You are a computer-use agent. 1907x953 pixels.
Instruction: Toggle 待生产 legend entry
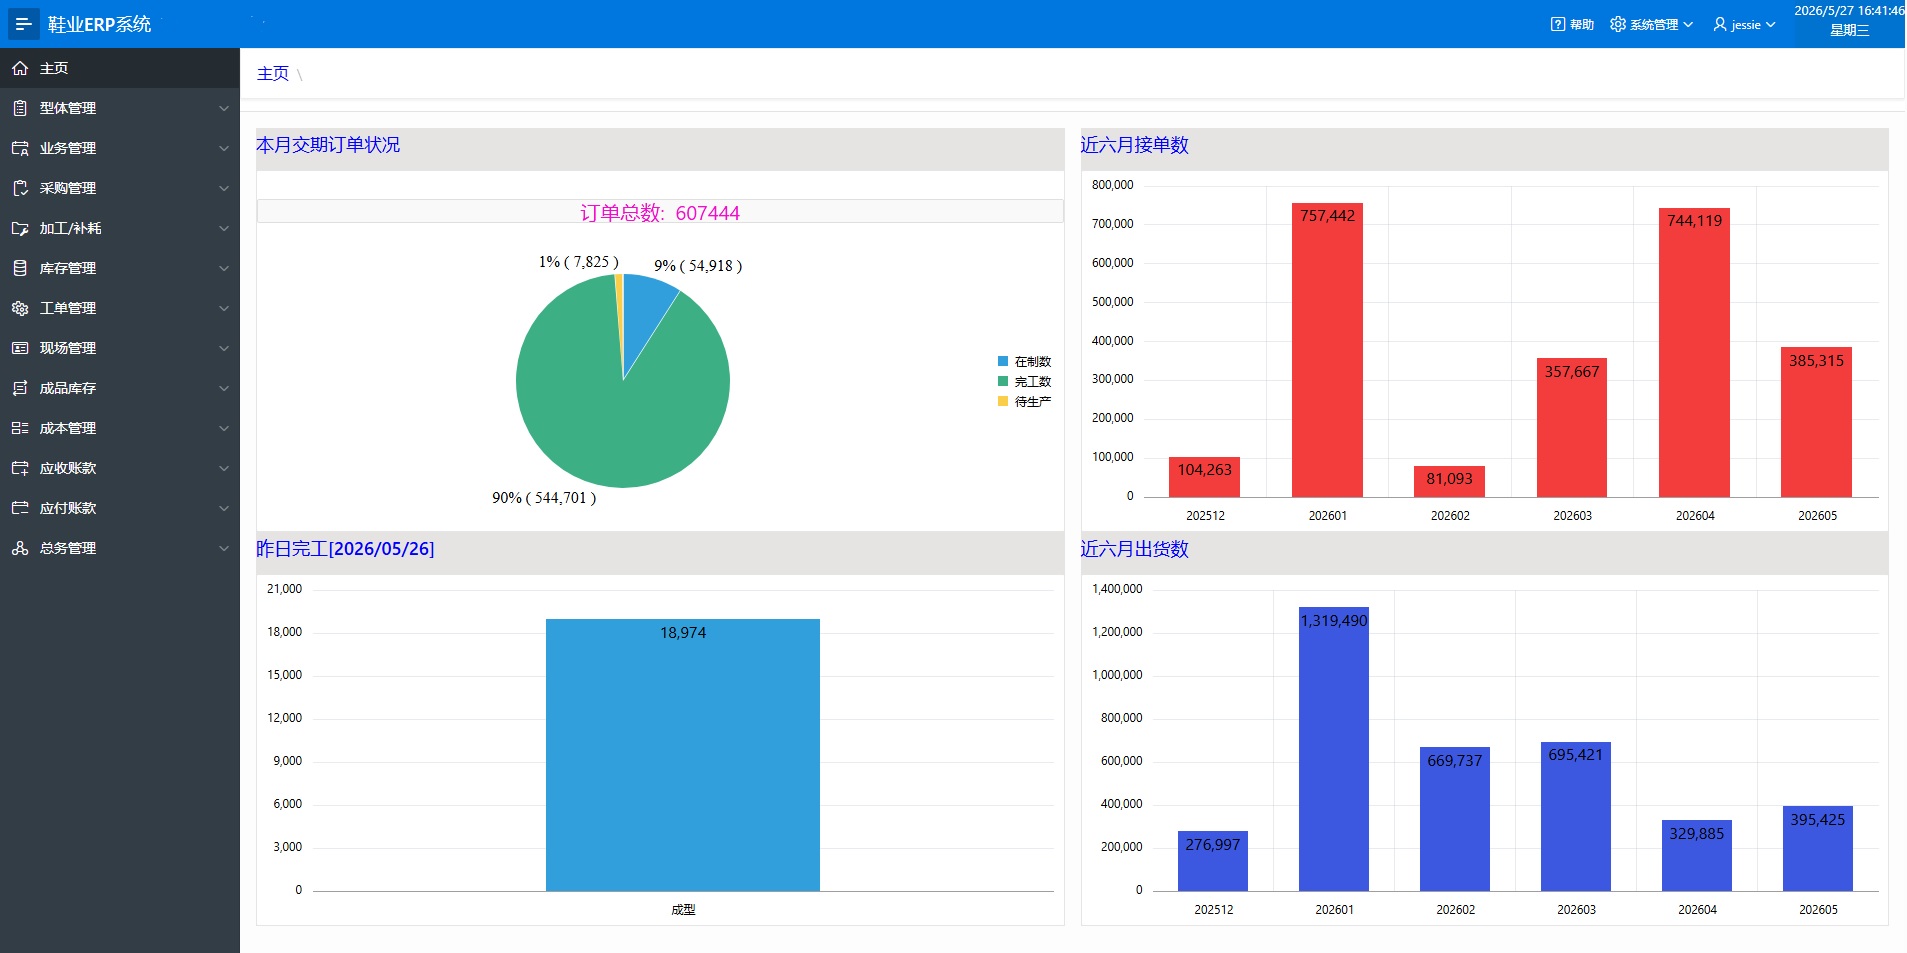tap(1024, 402)
